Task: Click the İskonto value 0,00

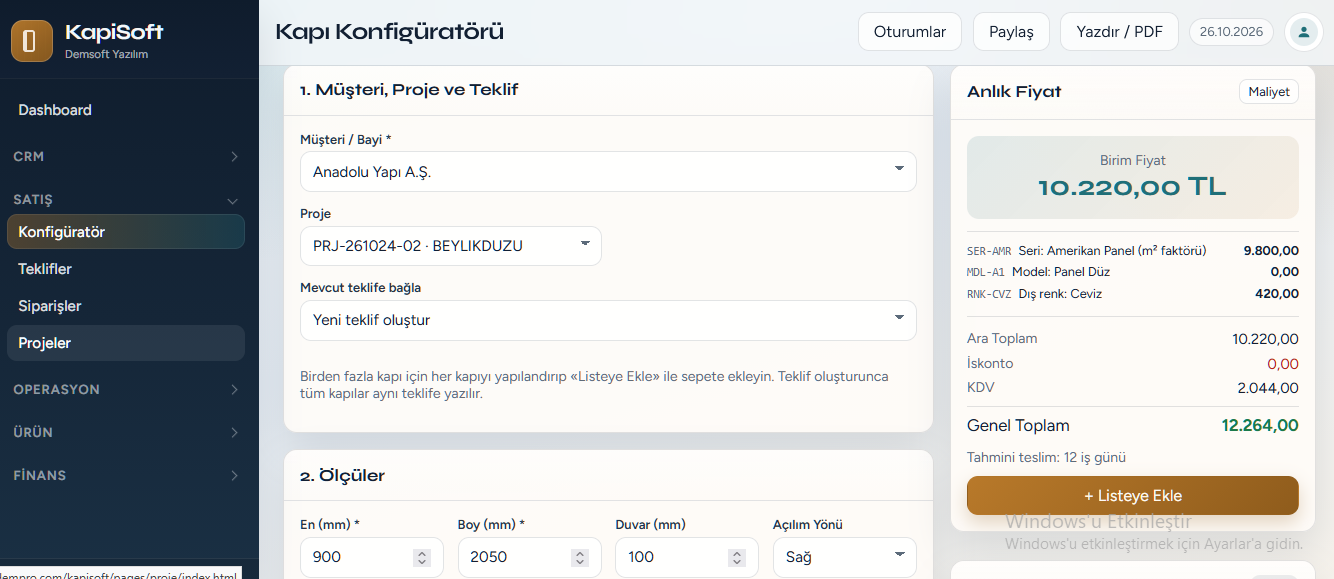Action: click(x=1283, y=364)
